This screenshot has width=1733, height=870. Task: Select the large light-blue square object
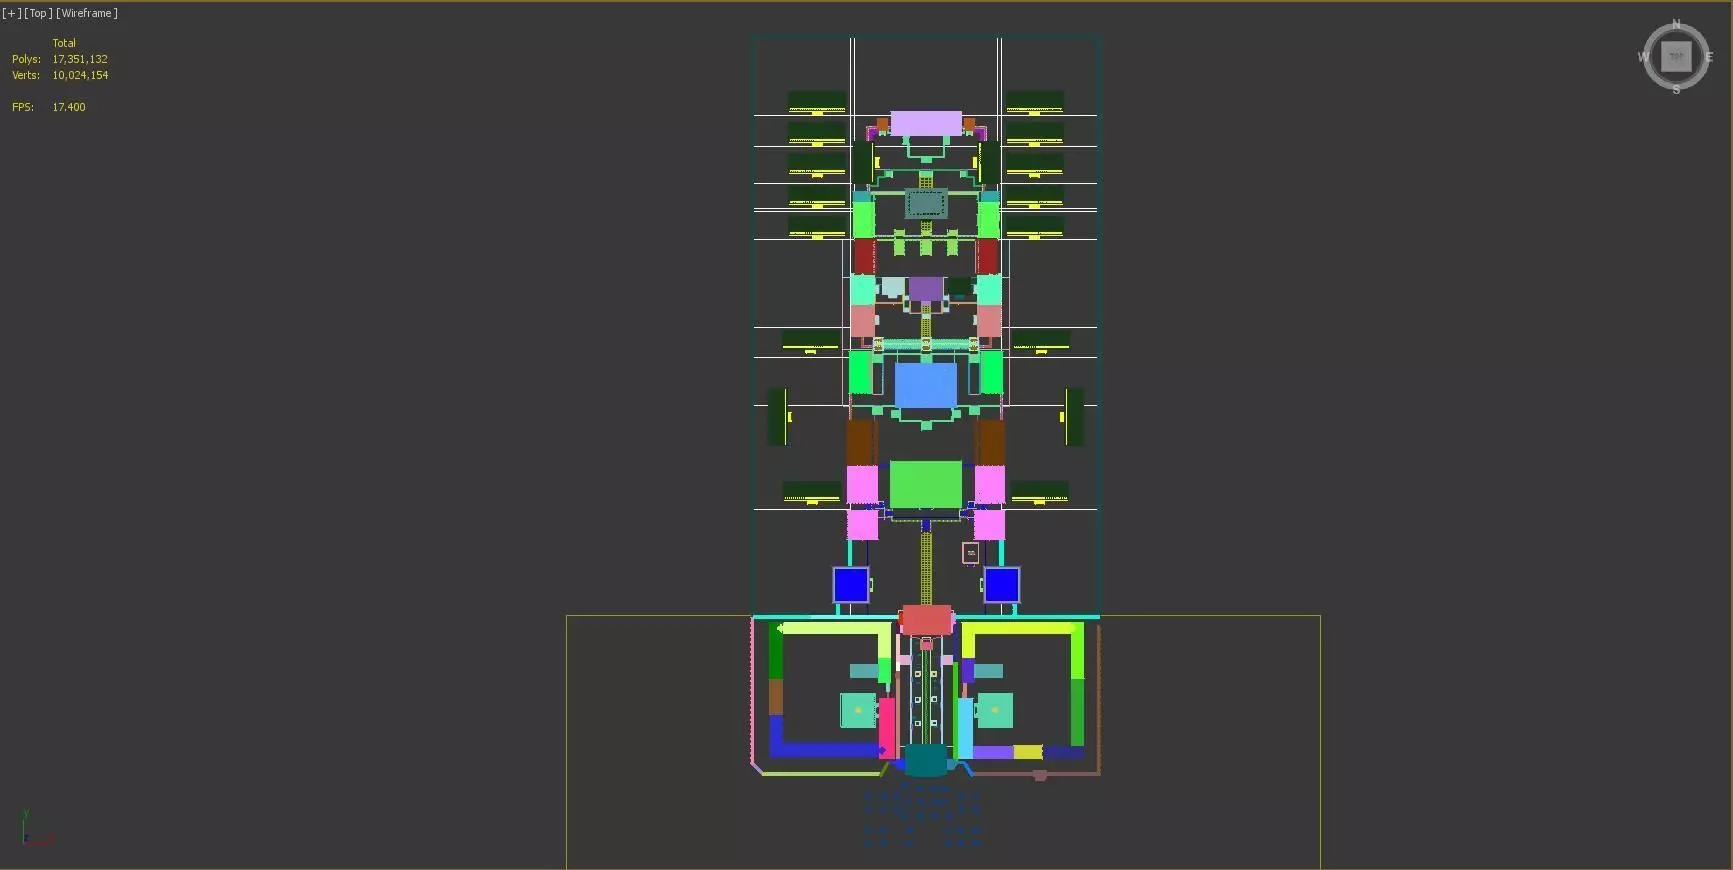(x=925, y=385)
